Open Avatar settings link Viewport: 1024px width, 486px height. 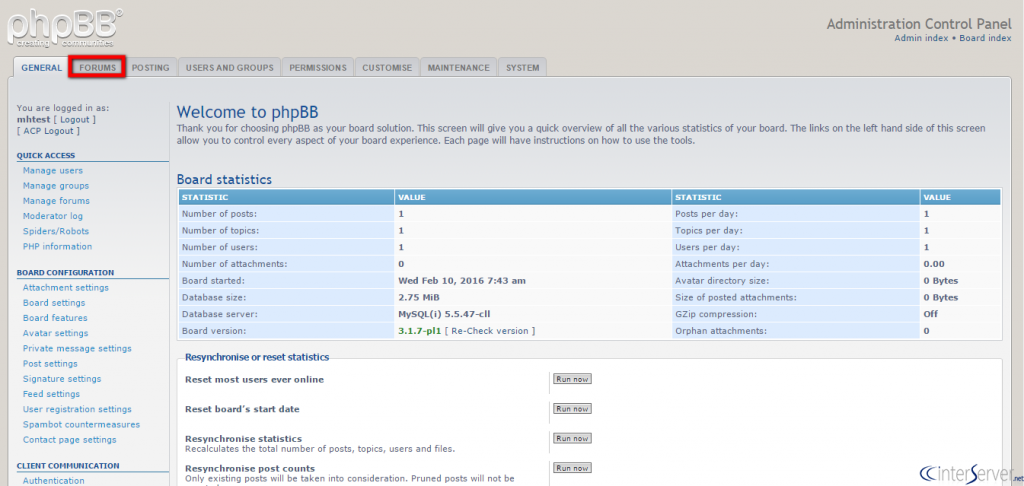(56, 333)
